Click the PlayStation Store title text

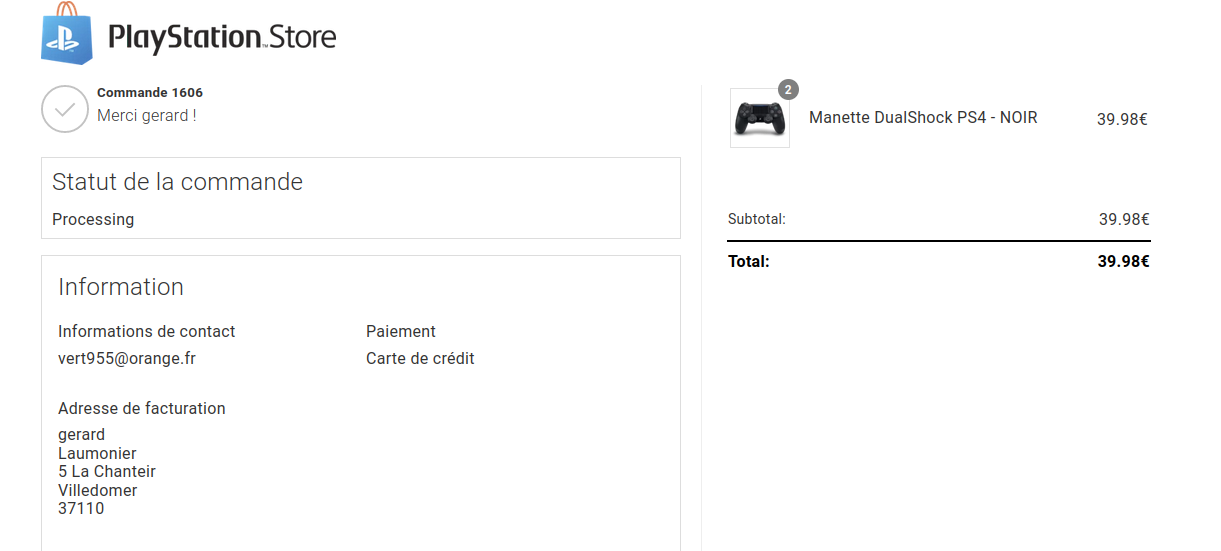point(221,38)
